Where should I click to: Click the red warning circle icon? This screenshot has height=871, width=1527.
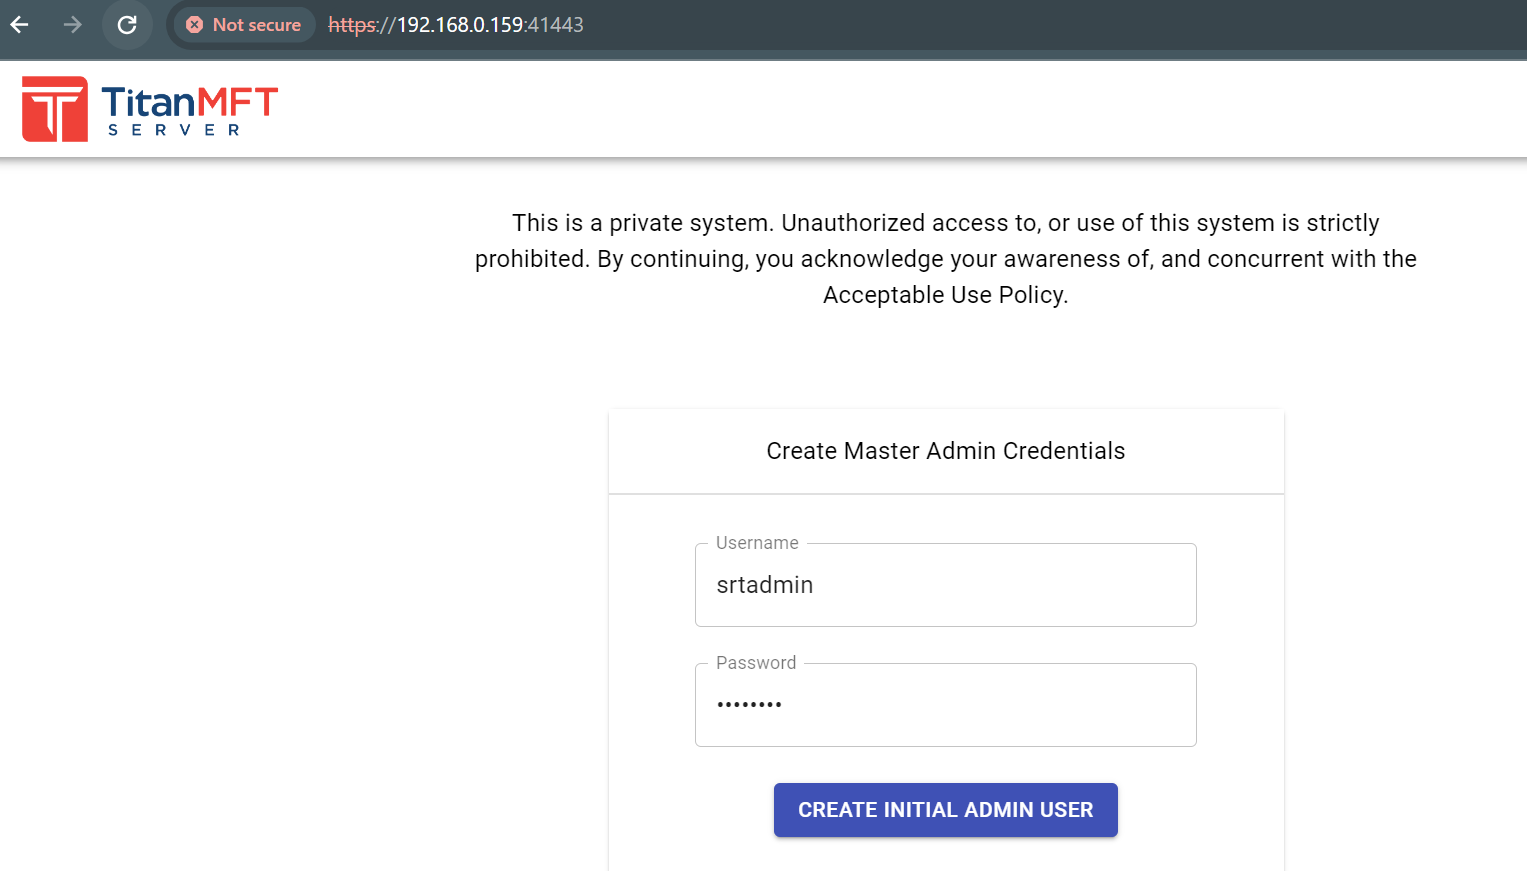[195, 25]
